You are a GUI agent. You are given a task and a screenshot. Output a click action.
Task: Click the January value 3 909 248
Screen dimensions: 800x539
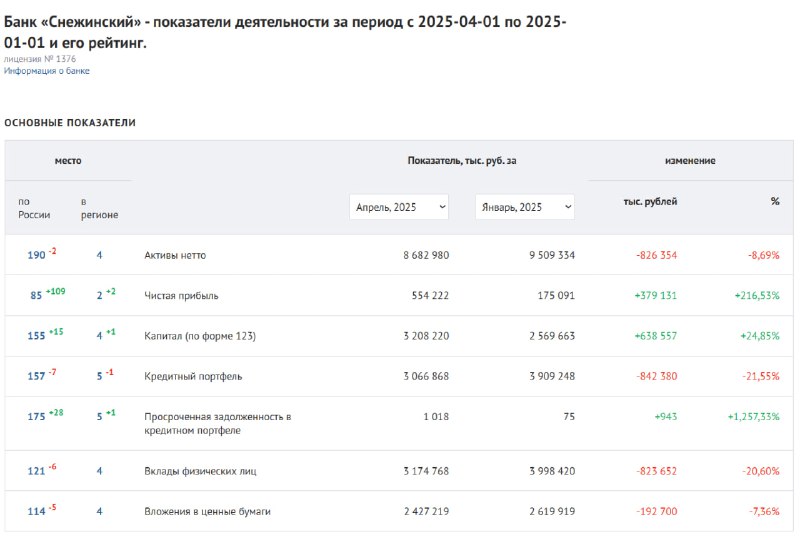coord(552,376)
